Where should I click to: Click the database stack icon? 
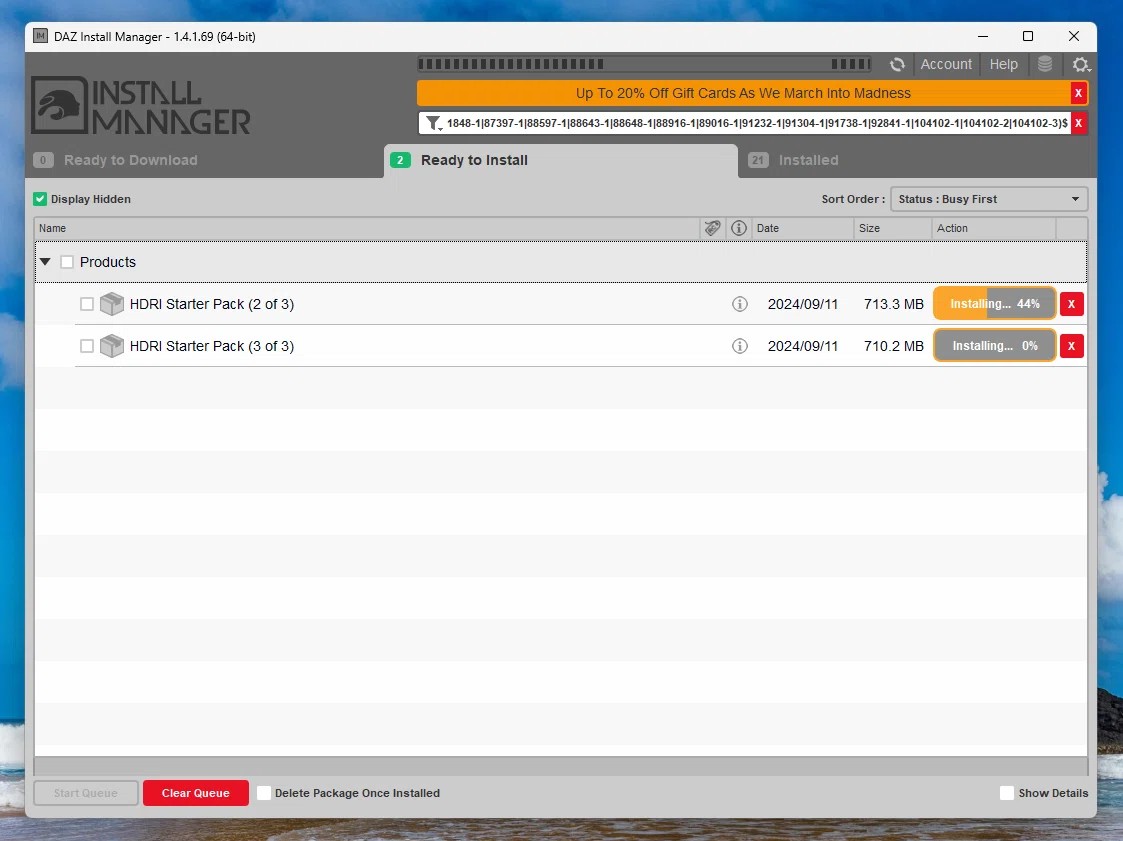click(1045, 64)
